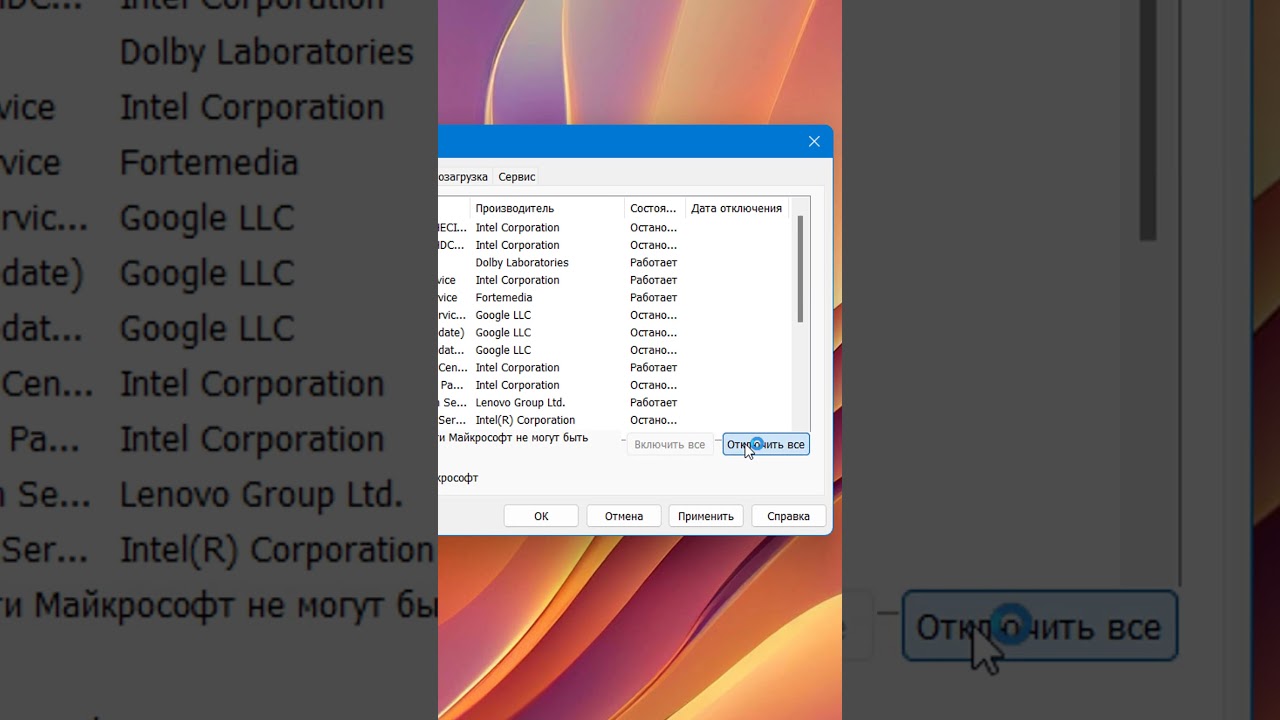Select Intel Corporation in the «Pa...» row
The width and height of the screenshot is (1280, 720).
coord(517,385)
